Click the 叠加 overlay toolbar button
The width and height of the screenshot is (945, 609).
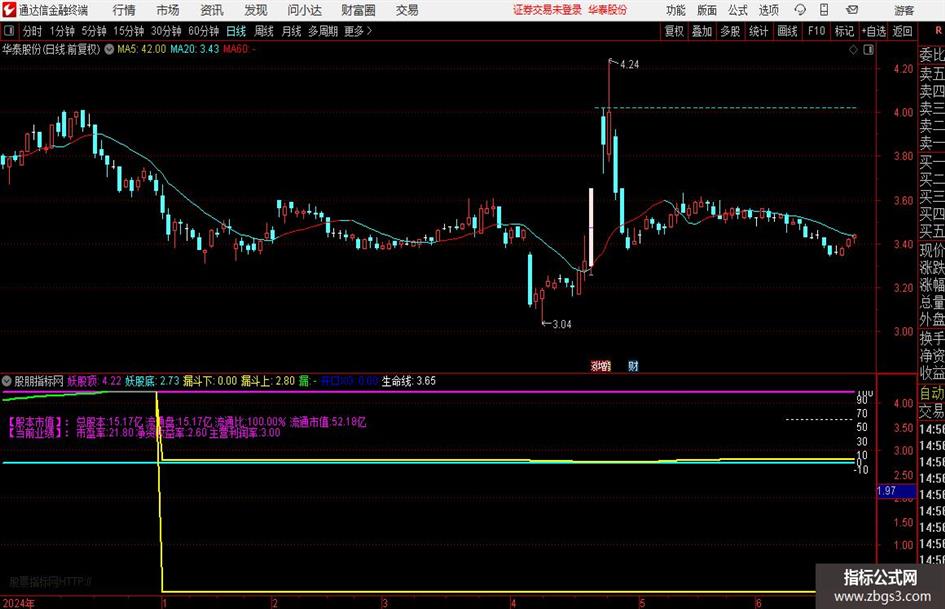[x=702, y=31]
